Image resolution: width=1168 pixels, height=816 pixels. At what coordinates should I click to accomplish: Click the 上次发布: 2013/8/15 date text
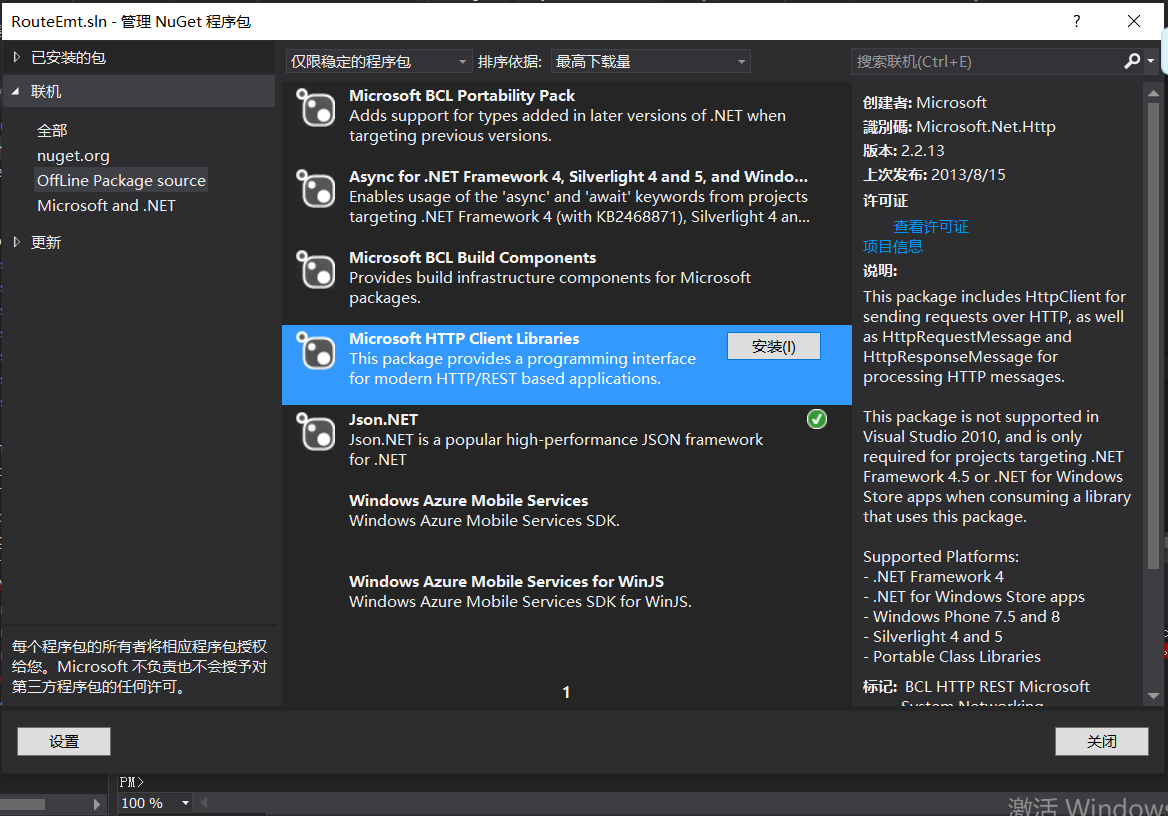click(x=934, y=174)
